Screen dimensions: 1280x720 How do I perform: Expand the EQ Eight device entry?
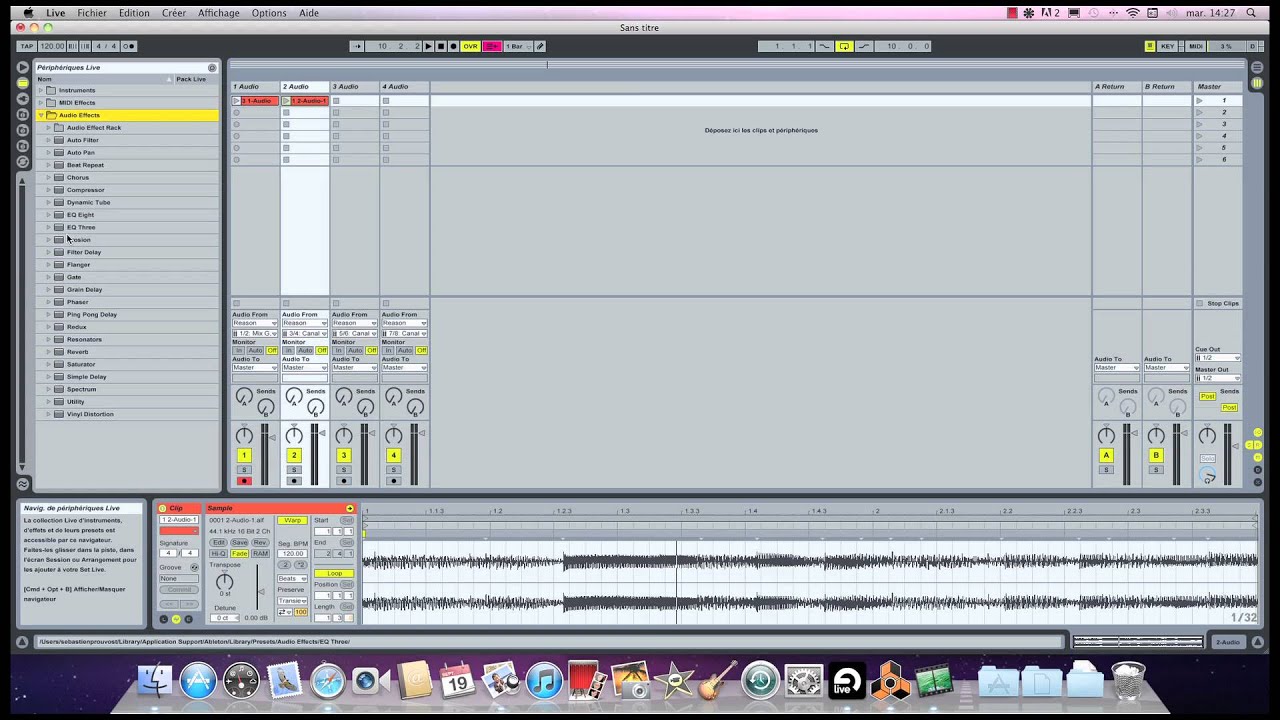point(48,215)
